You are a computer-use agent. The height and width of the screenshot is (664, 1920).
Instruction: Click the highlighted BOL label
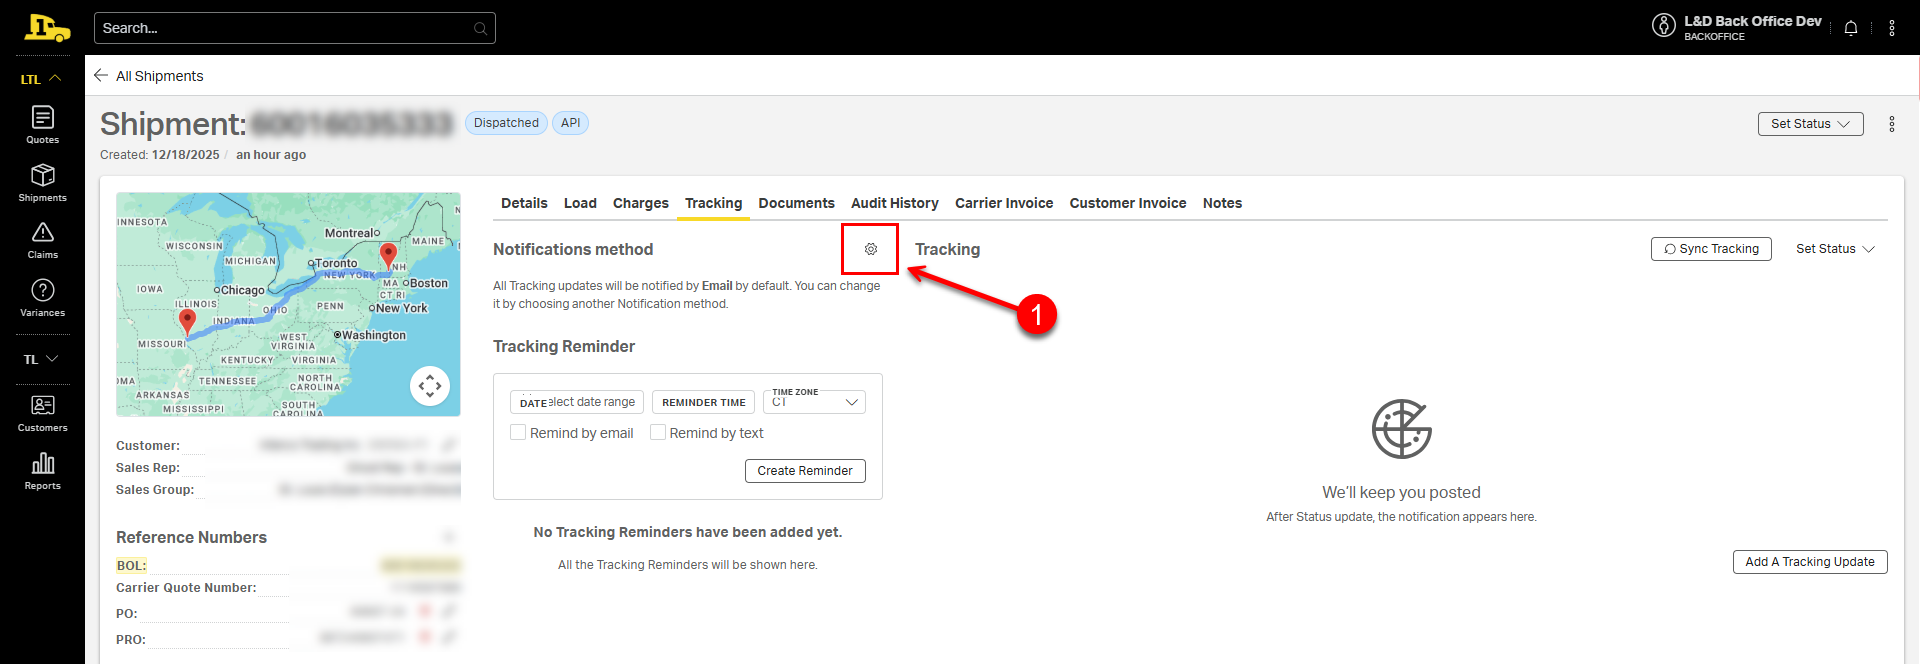(131, 566)
